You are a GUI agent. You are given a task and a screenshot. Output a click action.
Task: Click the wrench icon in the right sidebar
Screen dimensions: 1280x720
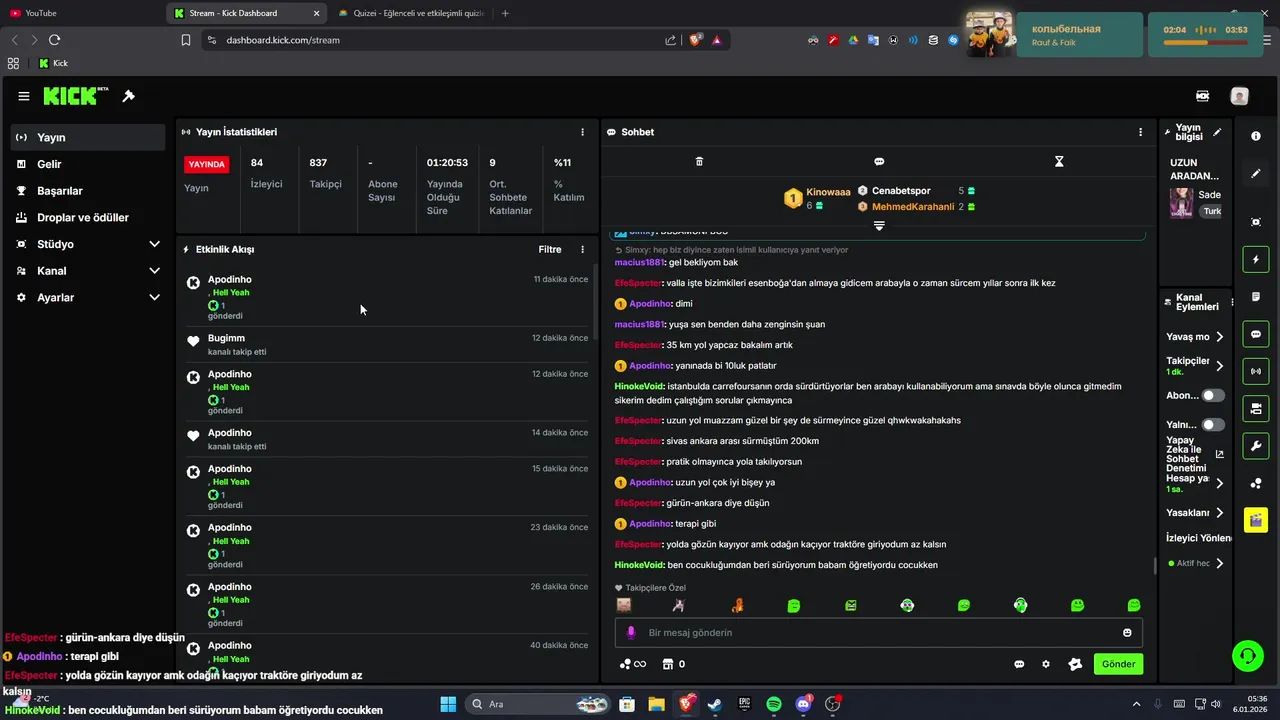[1256, 445]
